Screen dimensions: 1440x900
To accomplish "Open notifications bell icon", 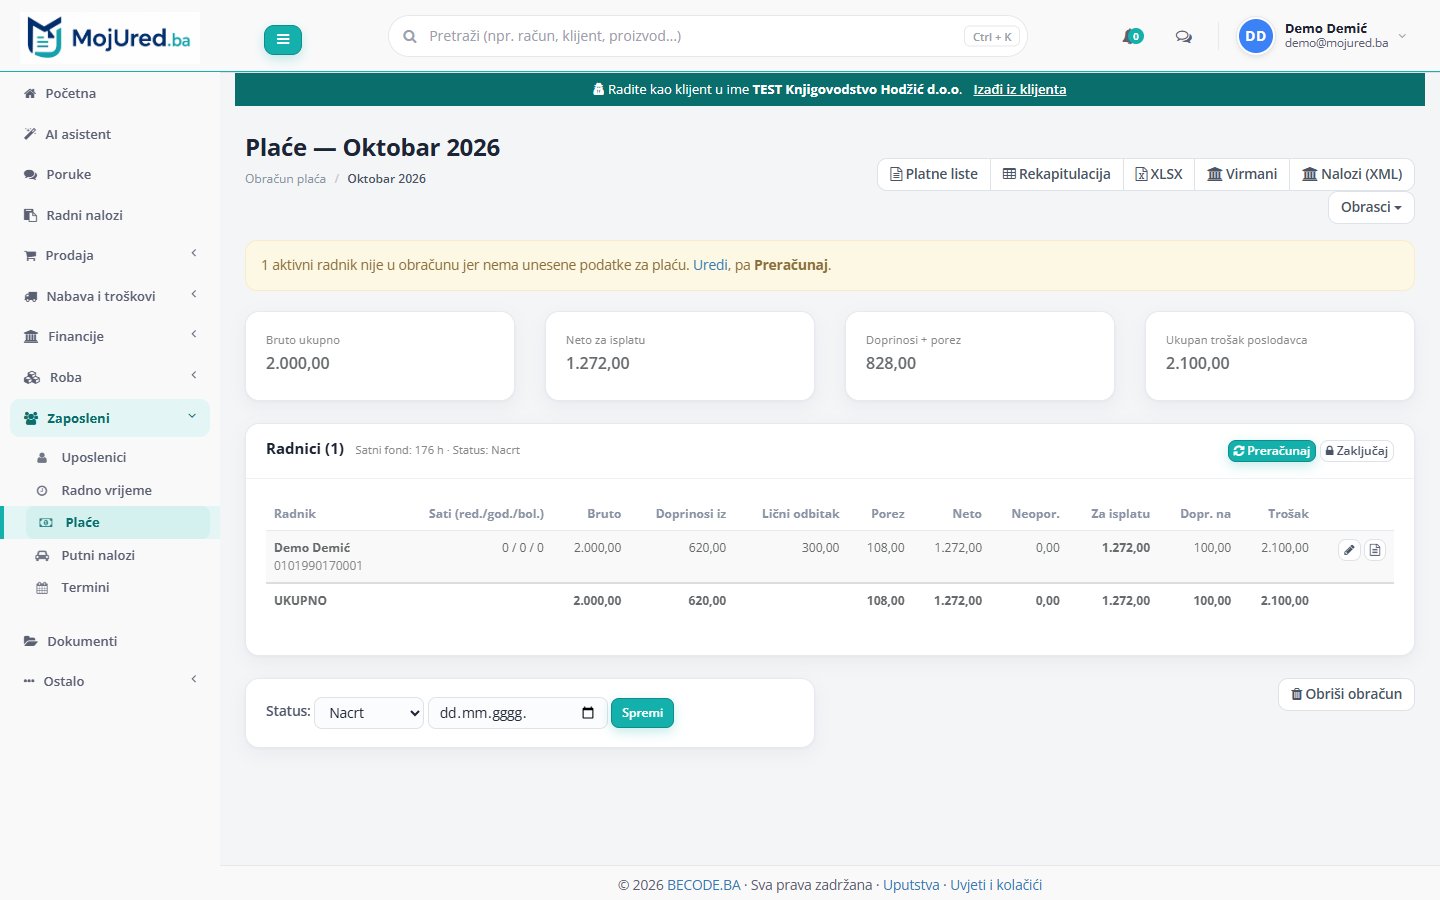I will 1132,37.
